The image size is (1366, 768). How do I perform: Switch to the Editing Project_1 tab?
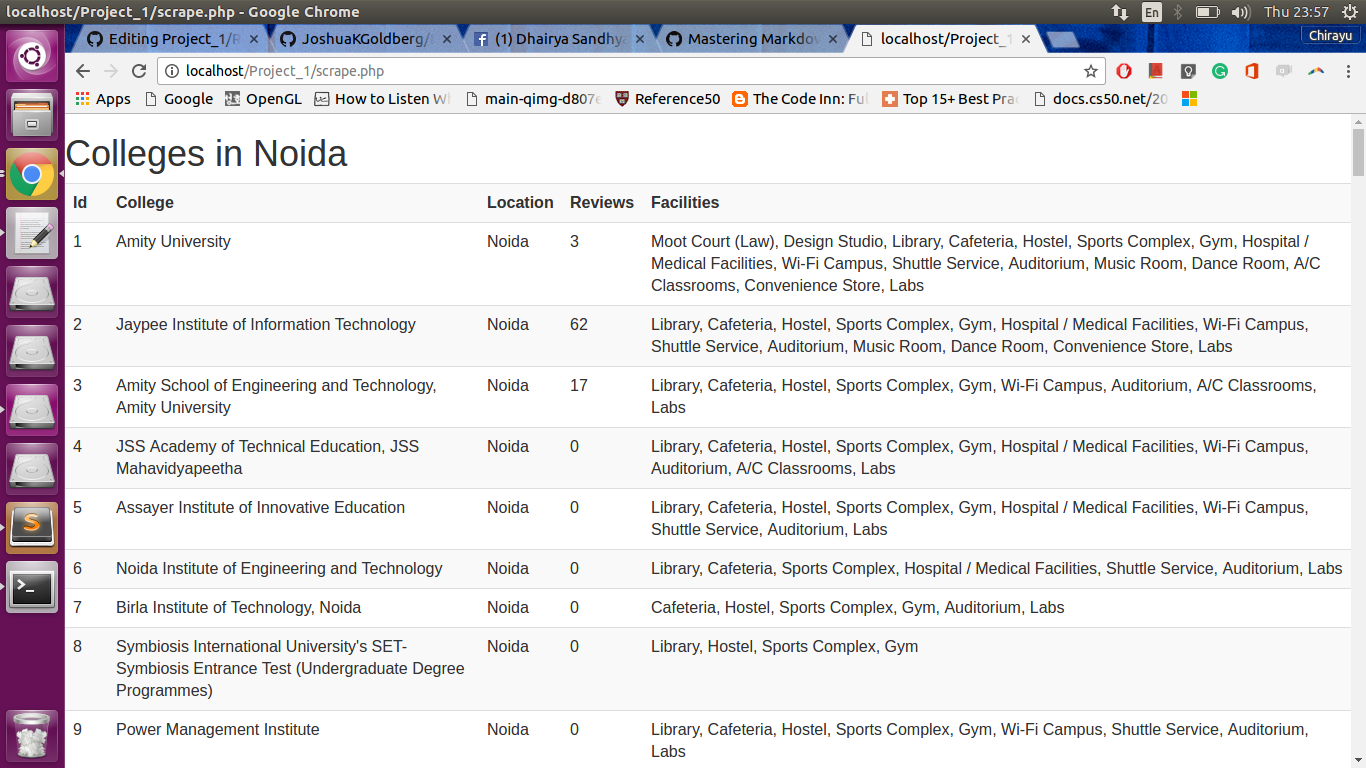[170, 39]
